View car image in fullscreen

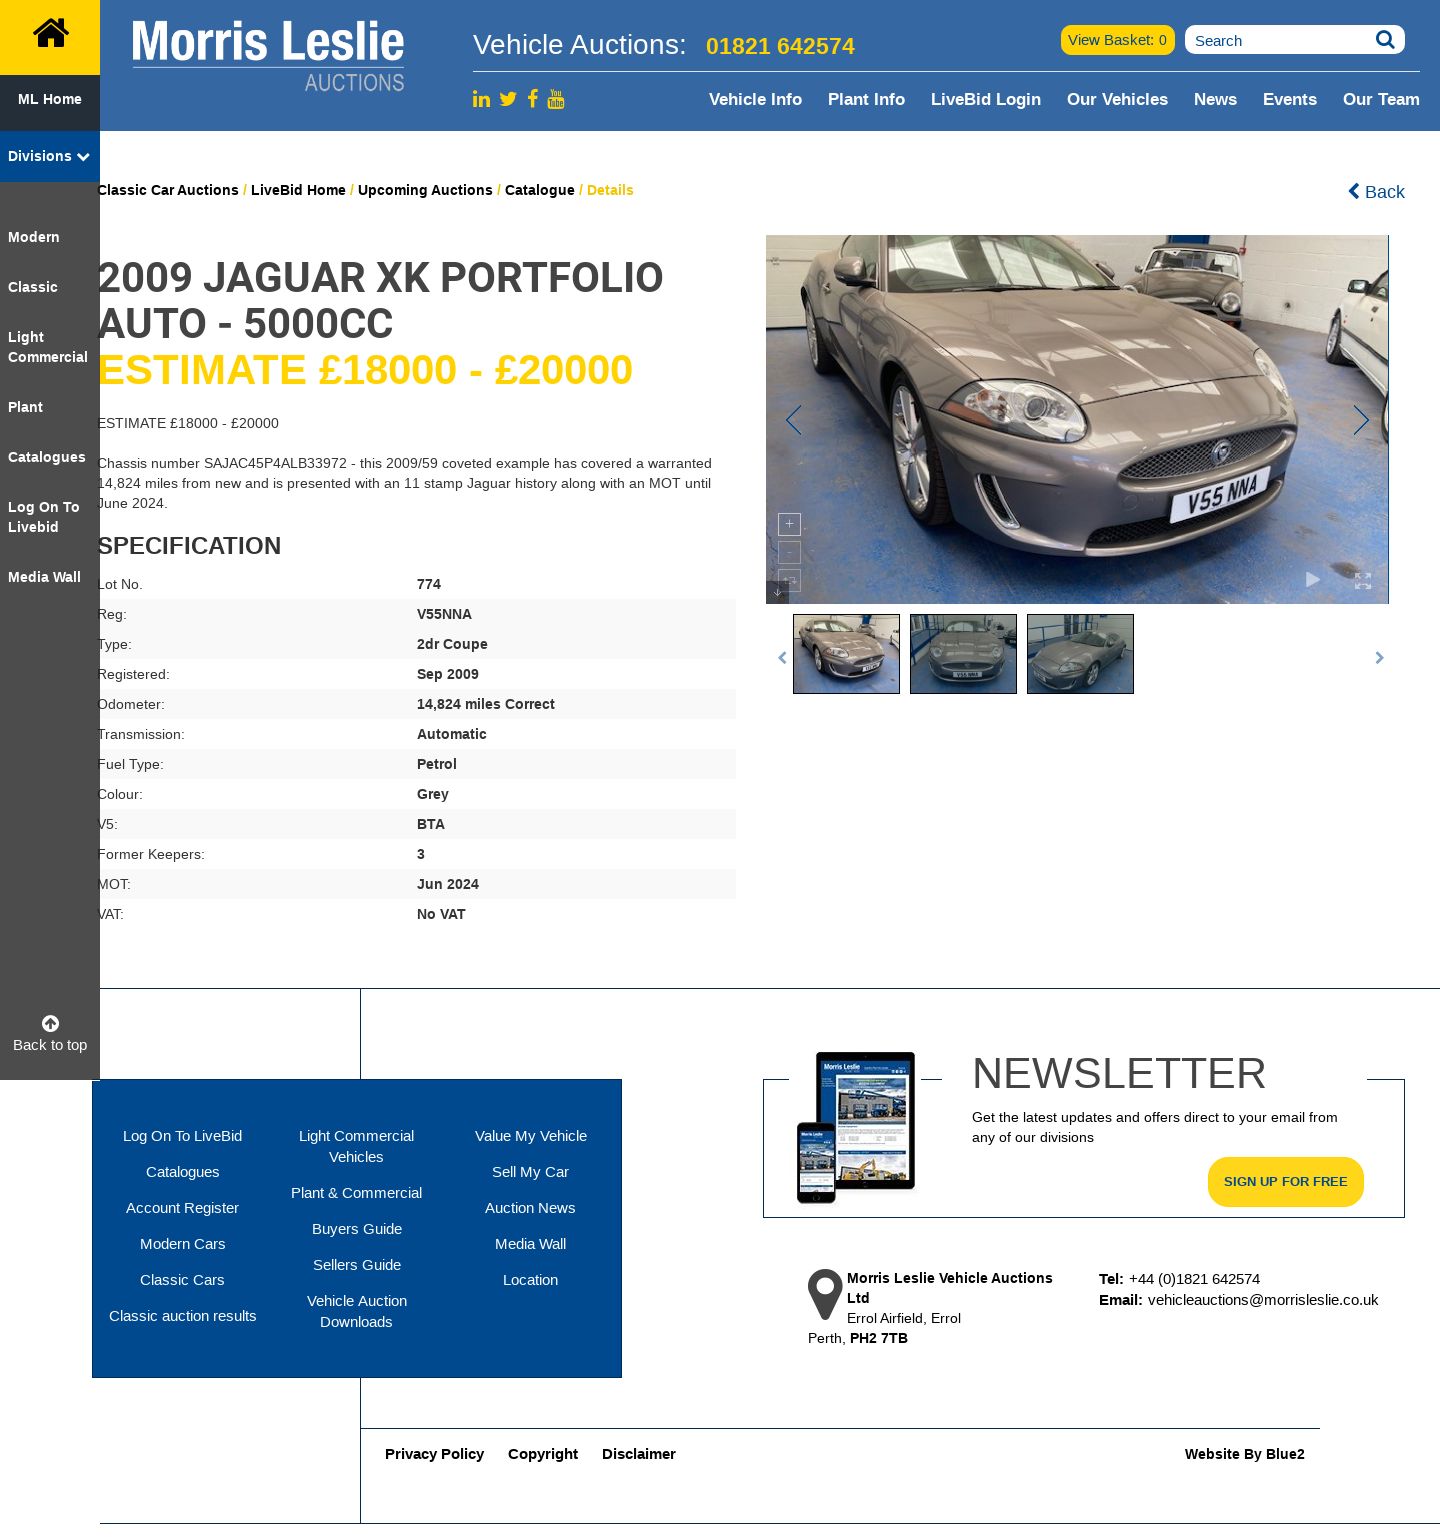(1363, 580)
